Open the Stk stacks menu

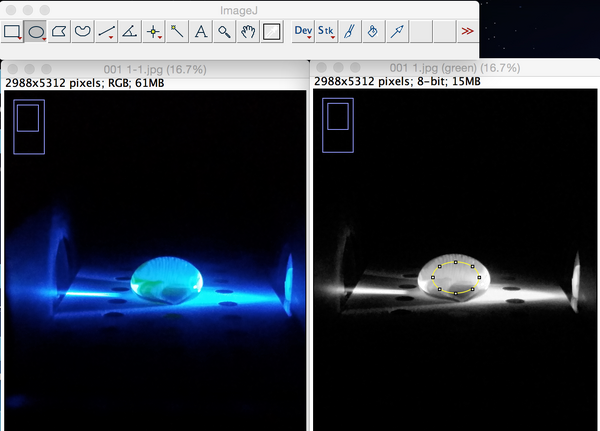tap(327, 32)
